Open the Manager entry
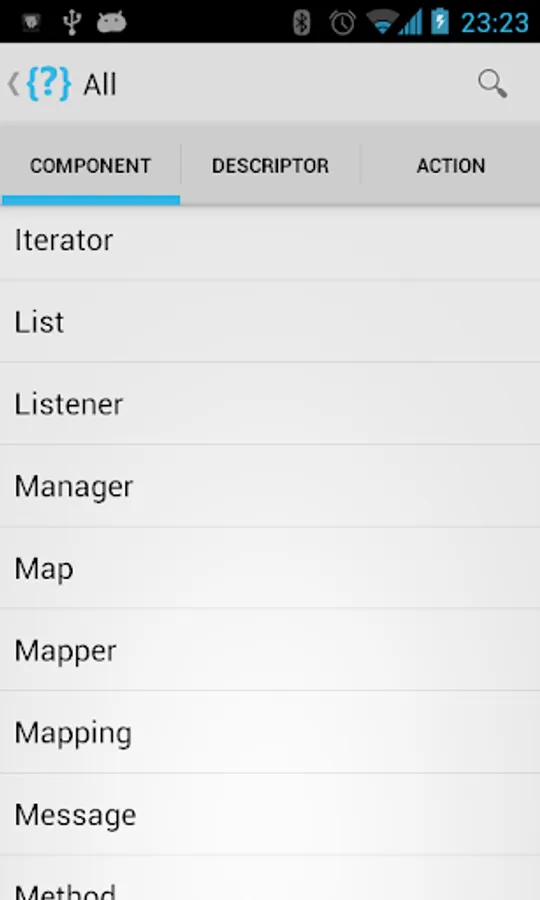 point(270,486)
